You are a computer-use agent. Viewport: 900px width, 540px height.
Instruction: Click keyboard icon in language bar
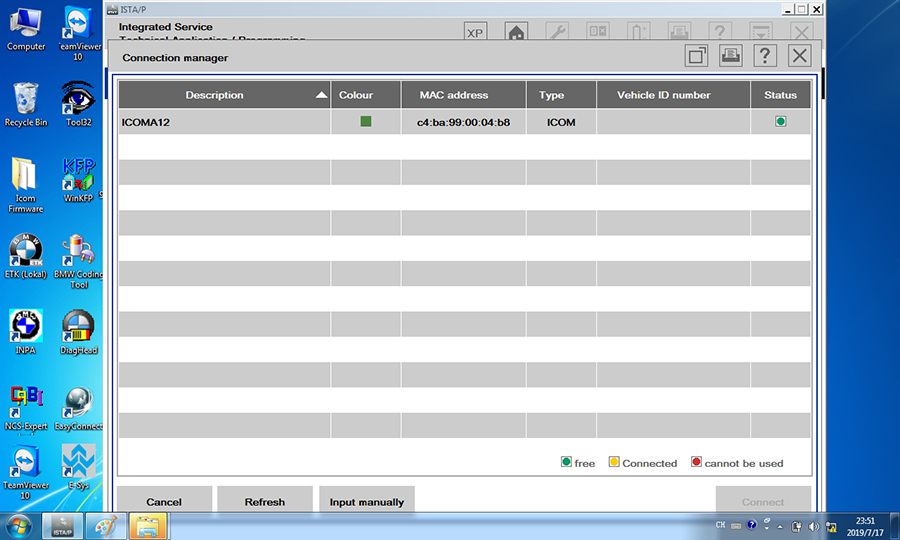[736, 526]
